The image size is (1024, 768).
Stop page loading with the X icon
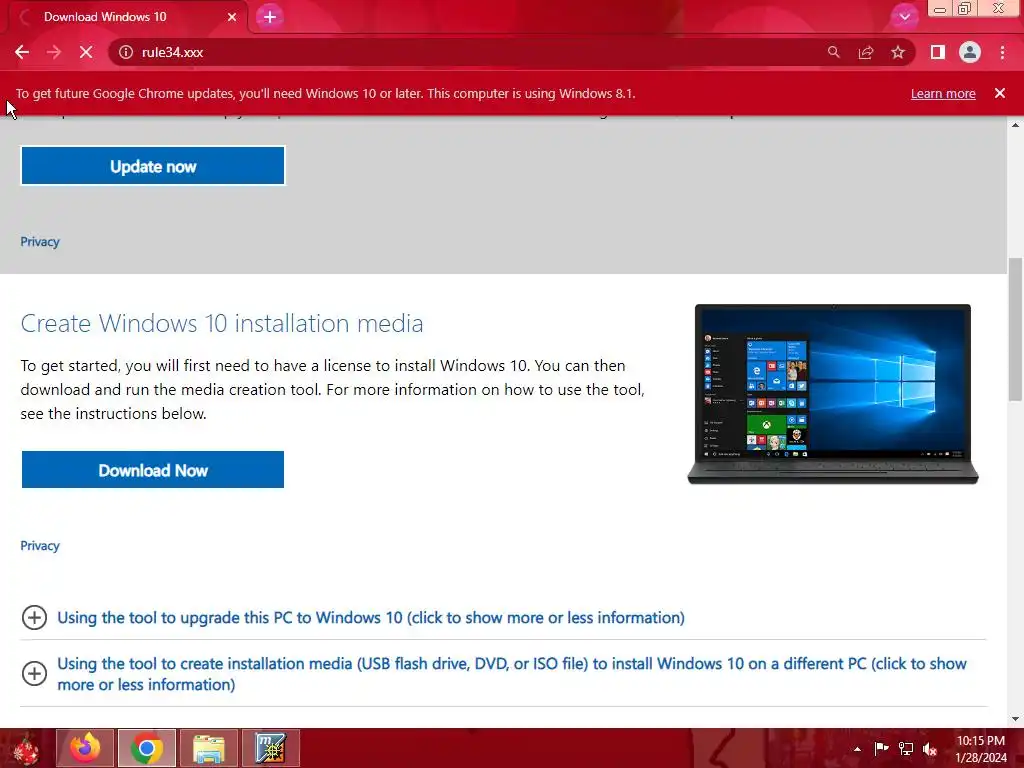(86, 52)
